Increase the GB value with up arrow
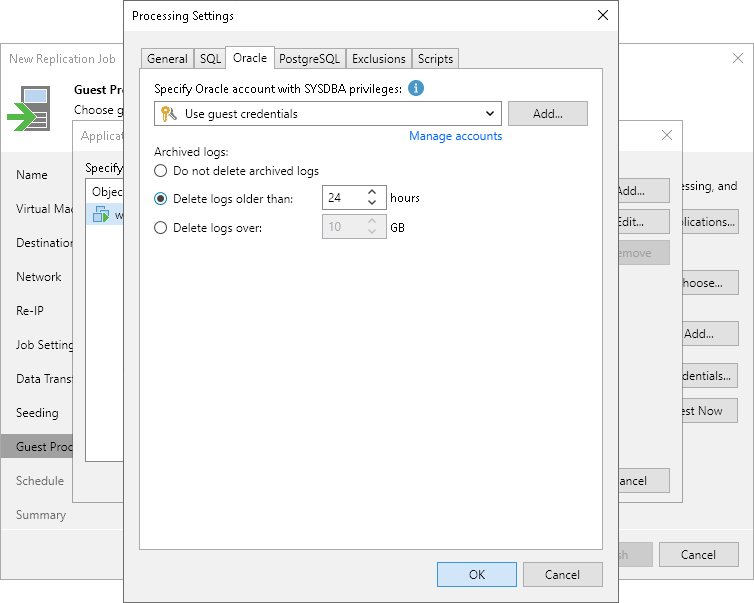 point(372,221)
